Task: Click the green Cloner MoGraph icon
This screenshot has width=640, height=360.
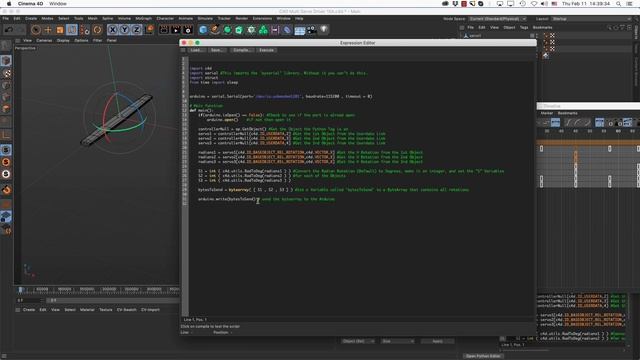Action: tap(251, 30)
